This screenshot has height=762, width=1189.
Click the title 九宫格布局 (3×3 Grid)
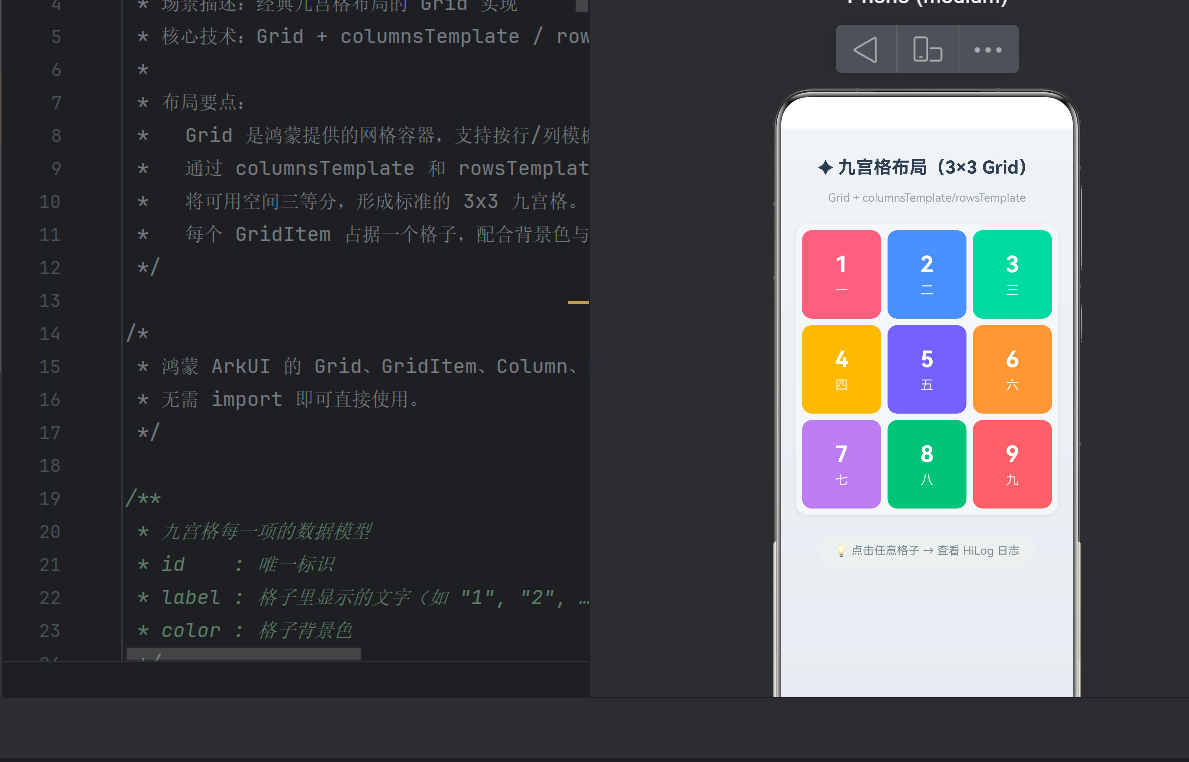pos(923,168)
